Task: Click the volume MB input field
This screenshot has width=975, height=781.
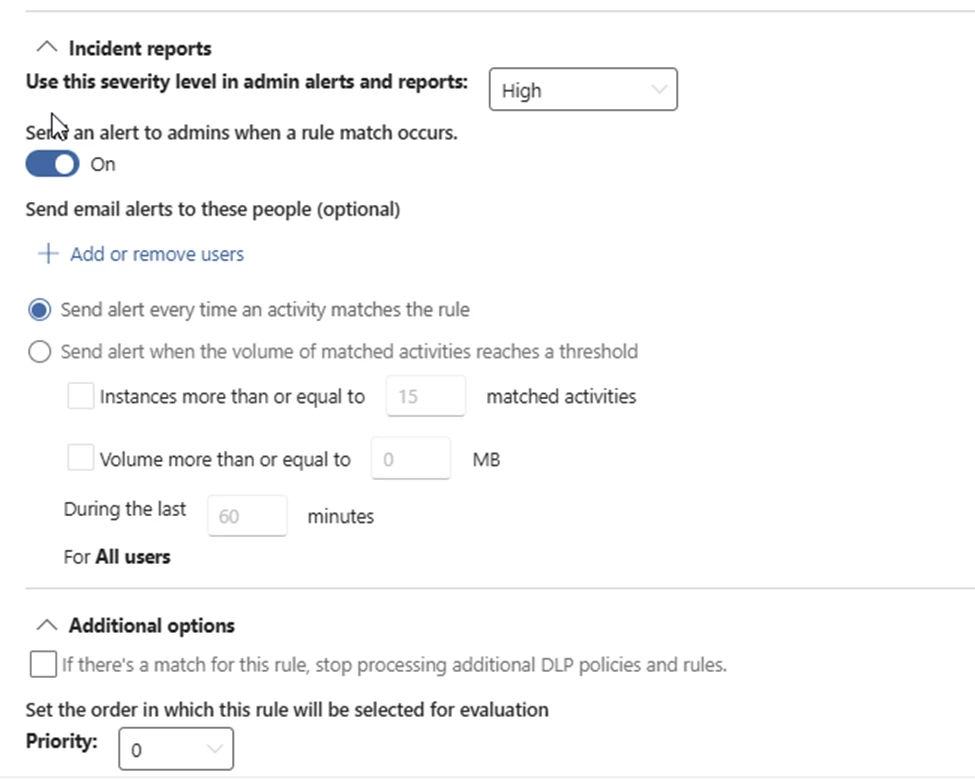Action: pyautogui.click(x=410, y=459)
